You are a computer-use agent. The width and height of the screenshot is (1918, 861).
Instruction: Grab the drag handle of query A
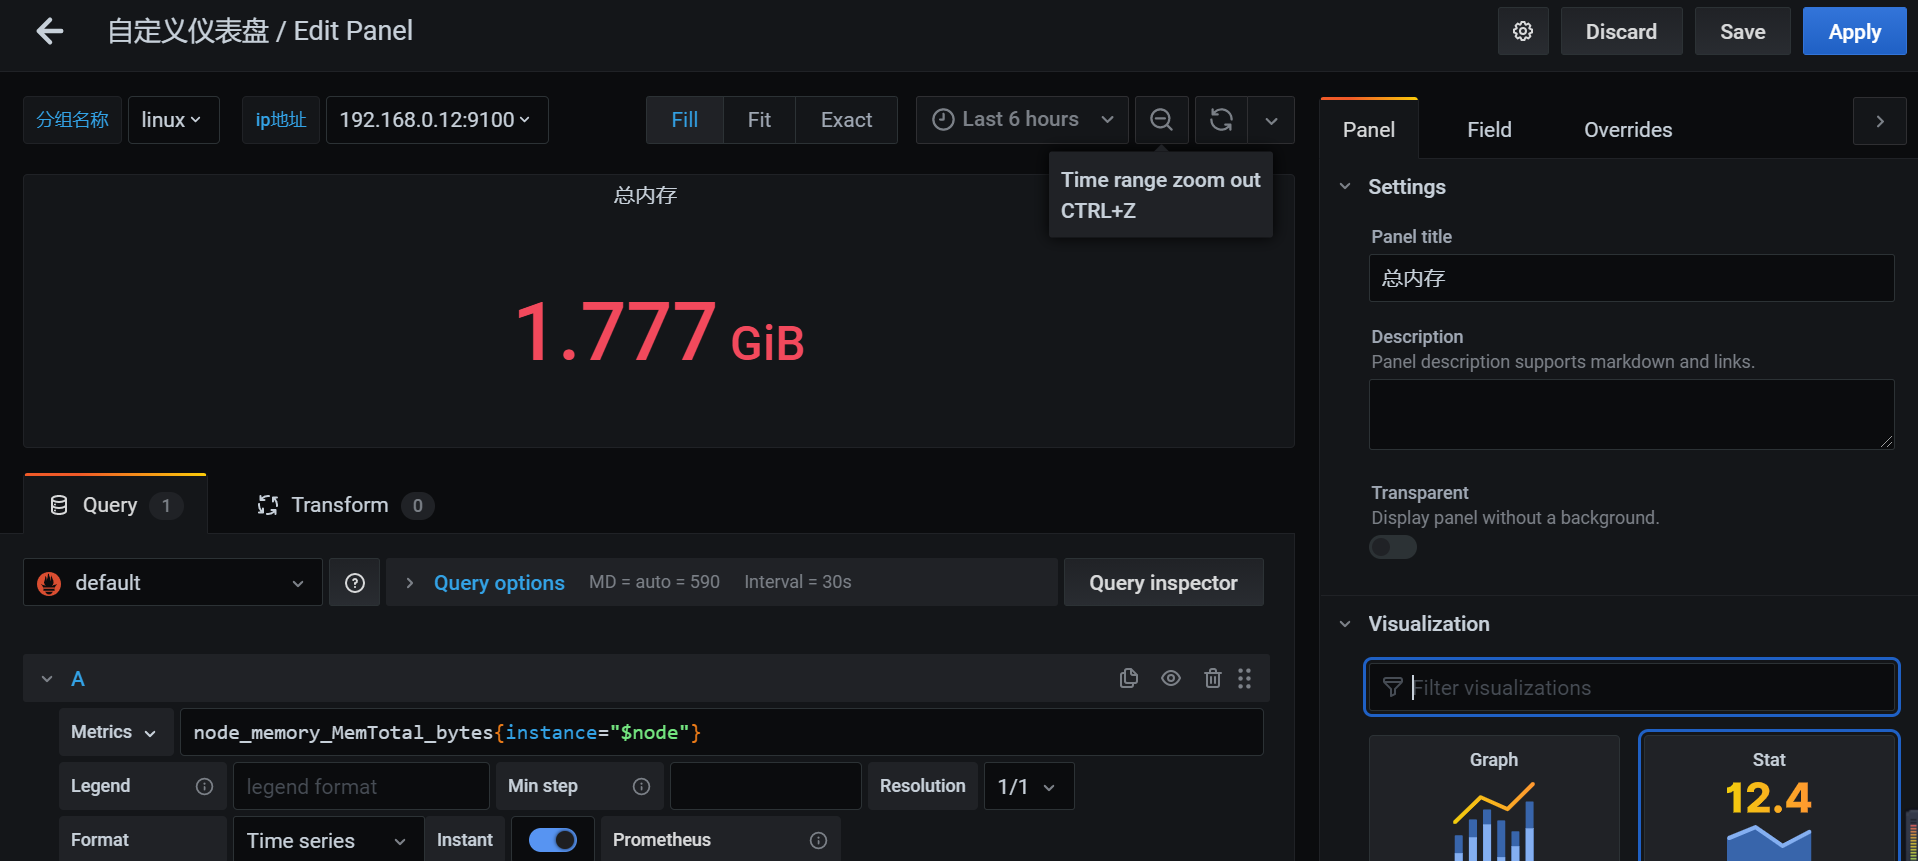(1245, 678)
